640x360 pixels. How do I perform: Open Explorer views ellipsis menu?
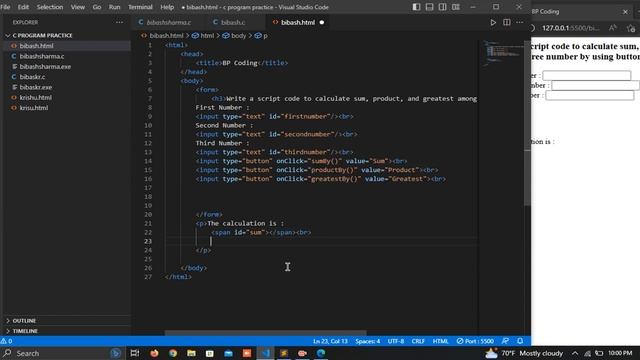(119, 22)
